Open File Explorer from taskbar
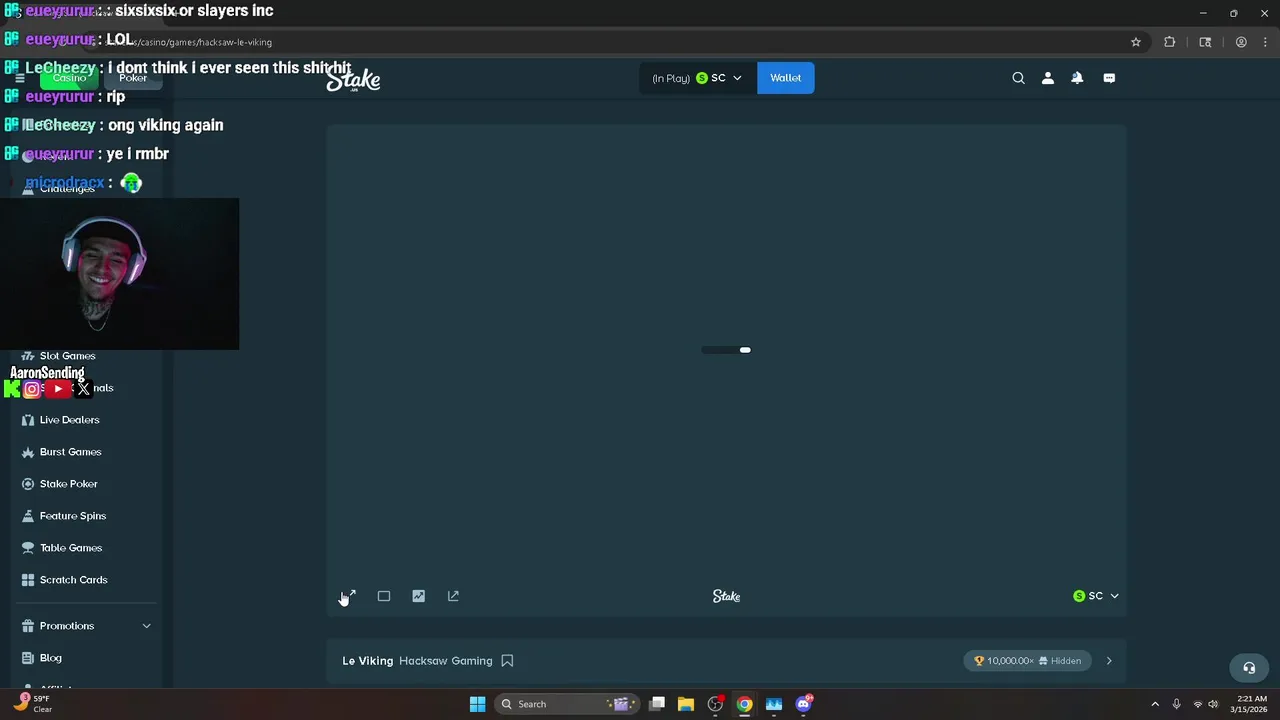The image size is (1280, 720). click(x=686, y=704)
